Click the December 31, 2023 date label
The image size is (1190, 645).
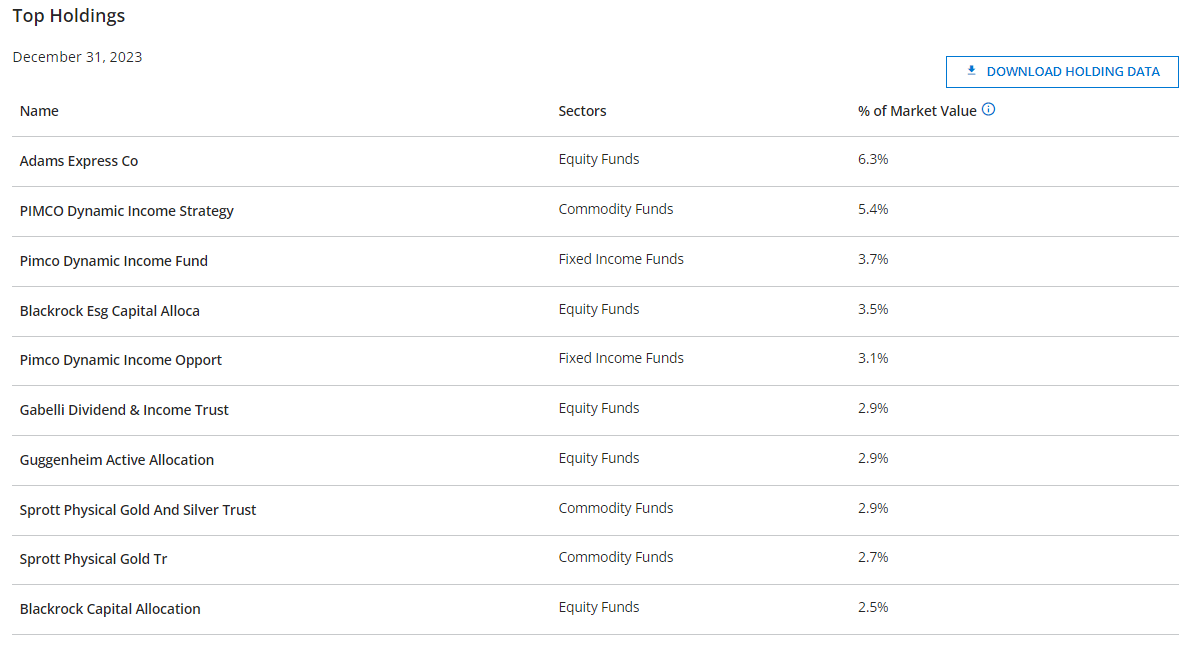[77, 57]
